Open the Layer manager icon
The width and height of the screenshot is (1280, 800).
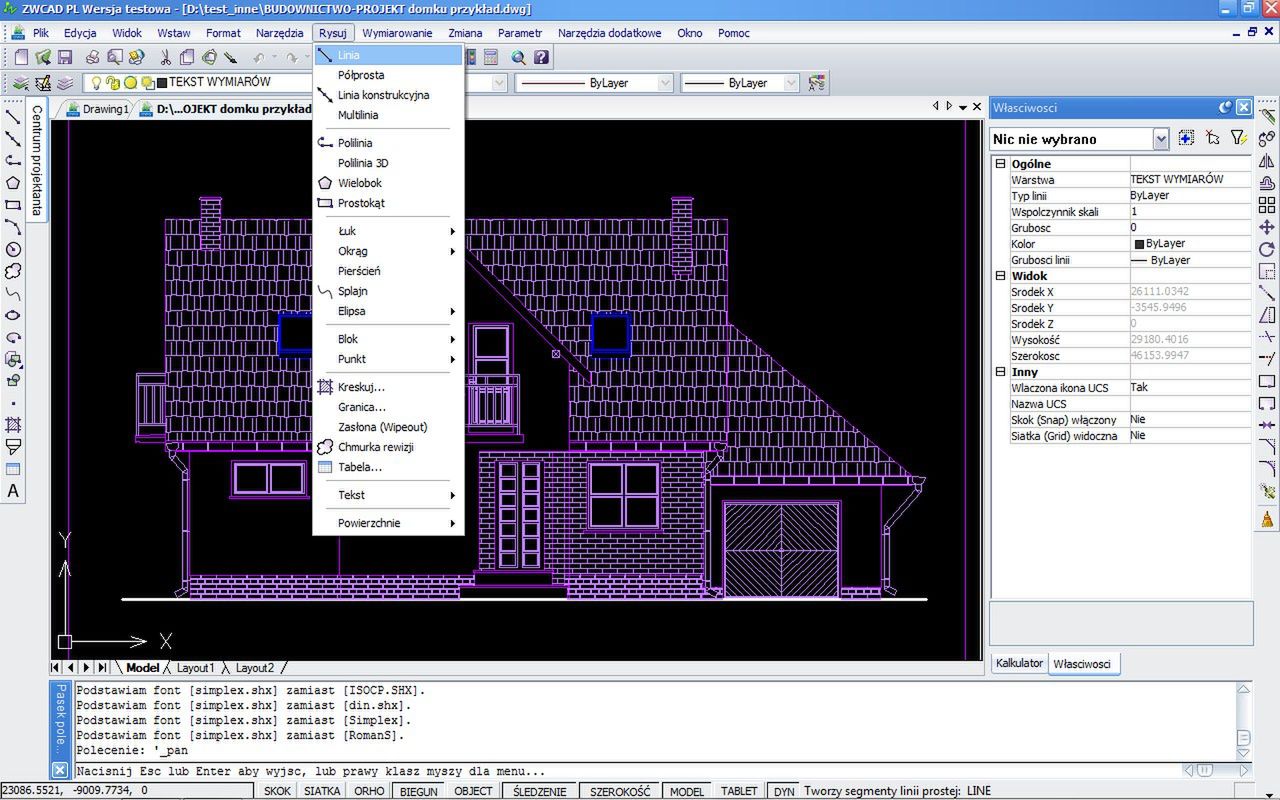point(21,83)
